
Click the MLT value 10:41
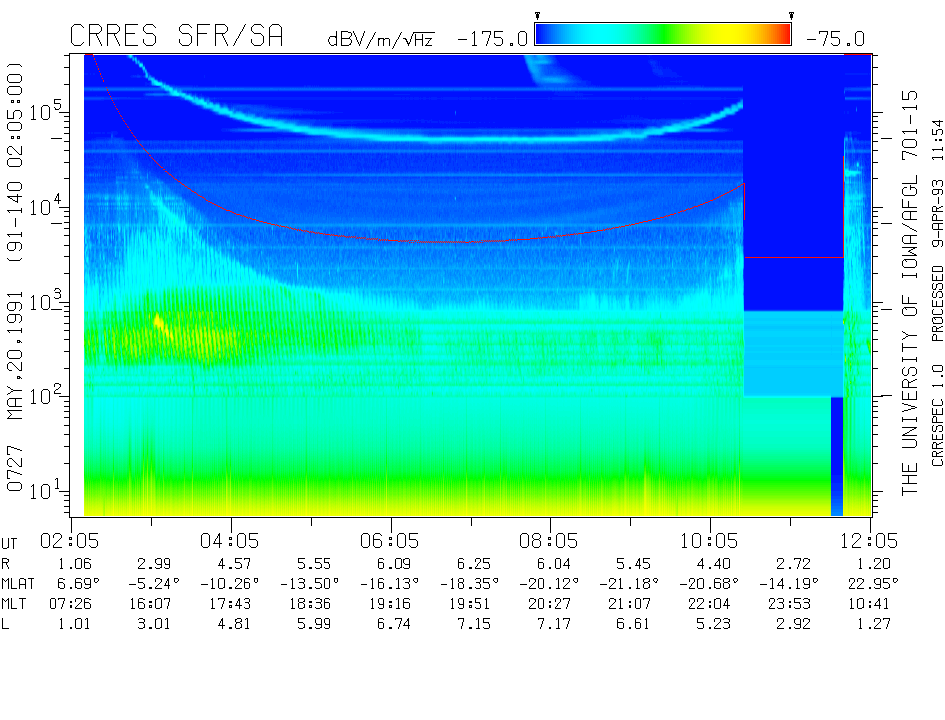pos(869,604)
